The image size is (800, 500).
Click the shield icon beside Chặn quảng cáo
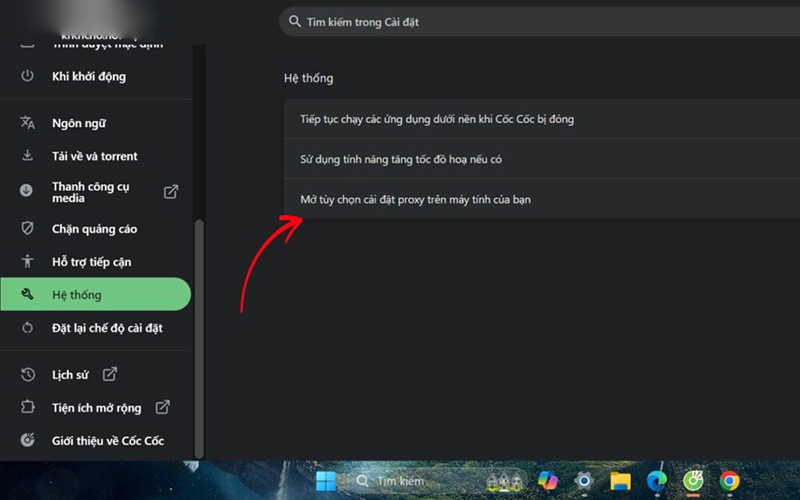[x=27, y=228]
